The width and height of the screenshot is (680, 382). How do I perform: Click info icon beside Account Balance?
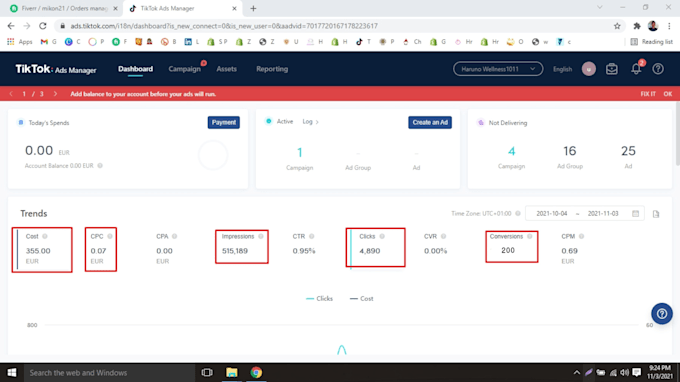click(x=100, y=166)
